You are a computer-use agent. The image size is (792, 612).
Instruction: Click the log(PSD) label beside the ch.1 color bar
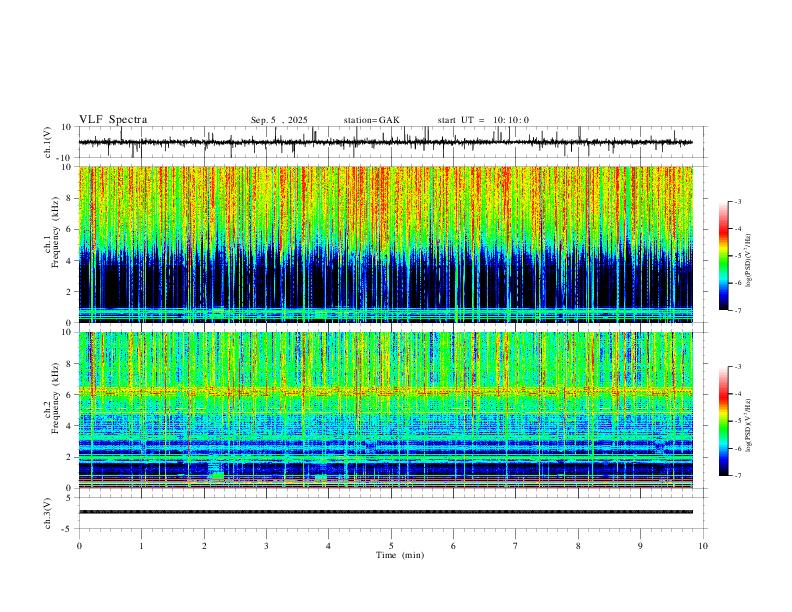(x=749, y=261)
